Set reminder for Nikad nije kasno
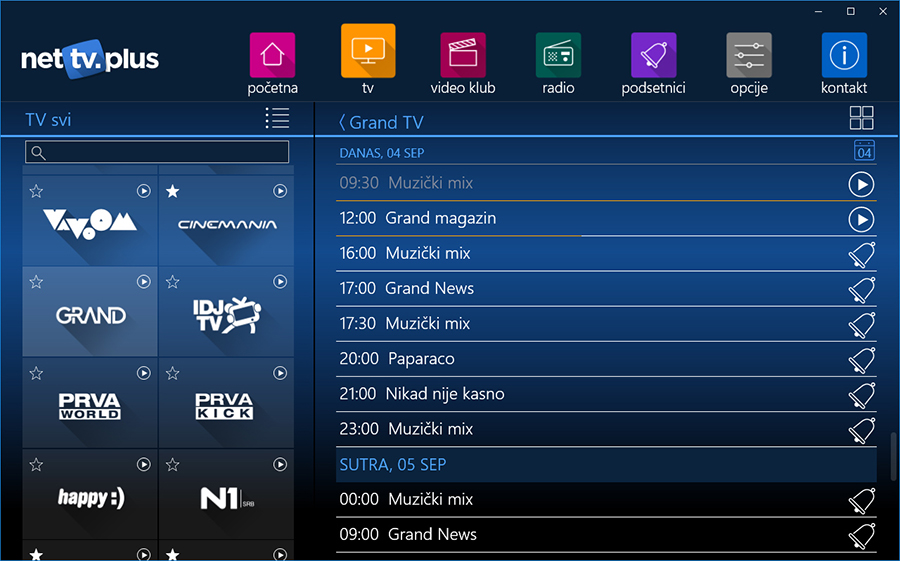Viewport: 900px width, 561px height. [x=862, y=395]
